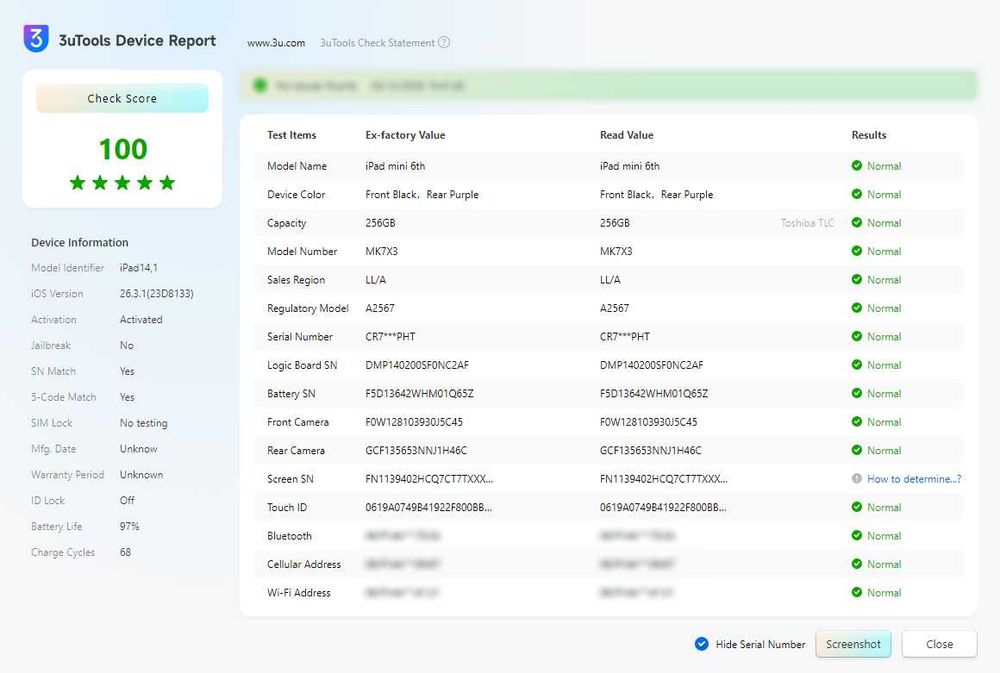
Task: Select the Model Identifier value iPad14,1
Action: (138, 268)
